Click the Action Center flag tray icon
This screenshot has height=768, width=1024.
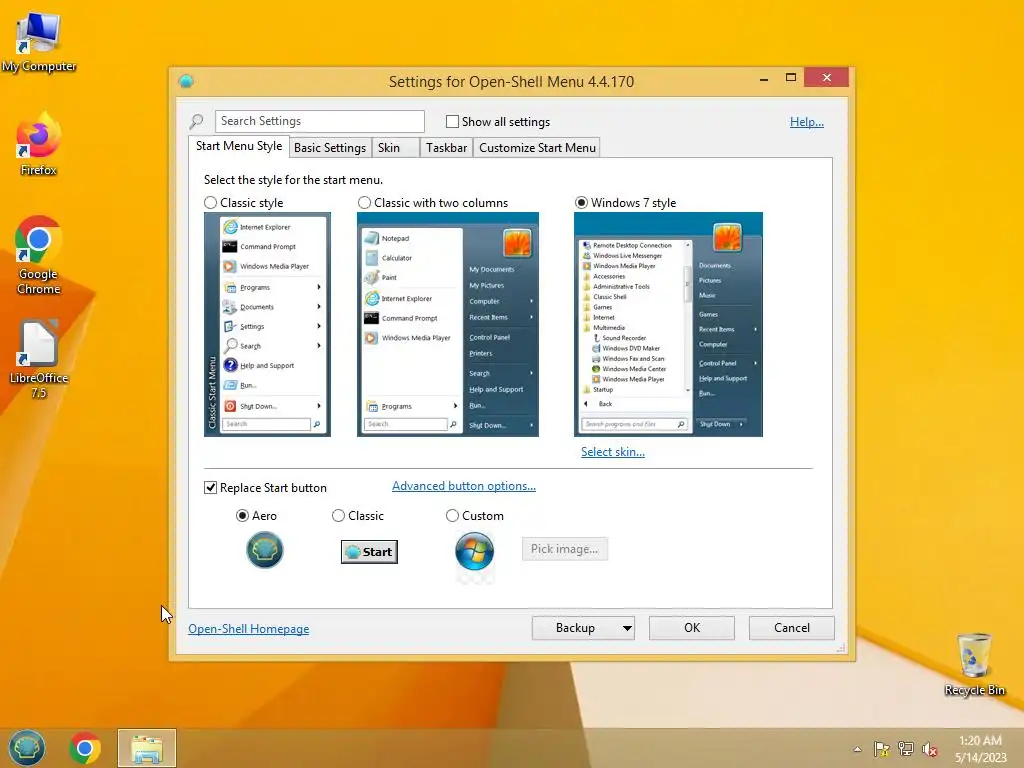click(881, 749)
